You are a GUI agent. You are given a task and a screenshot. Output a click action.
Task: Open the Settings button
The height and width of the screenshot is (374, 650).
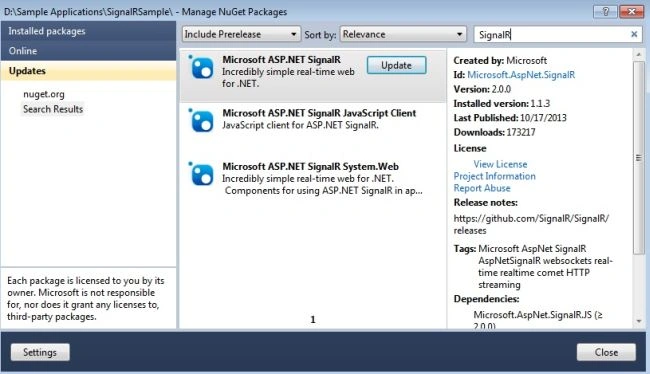40,352
